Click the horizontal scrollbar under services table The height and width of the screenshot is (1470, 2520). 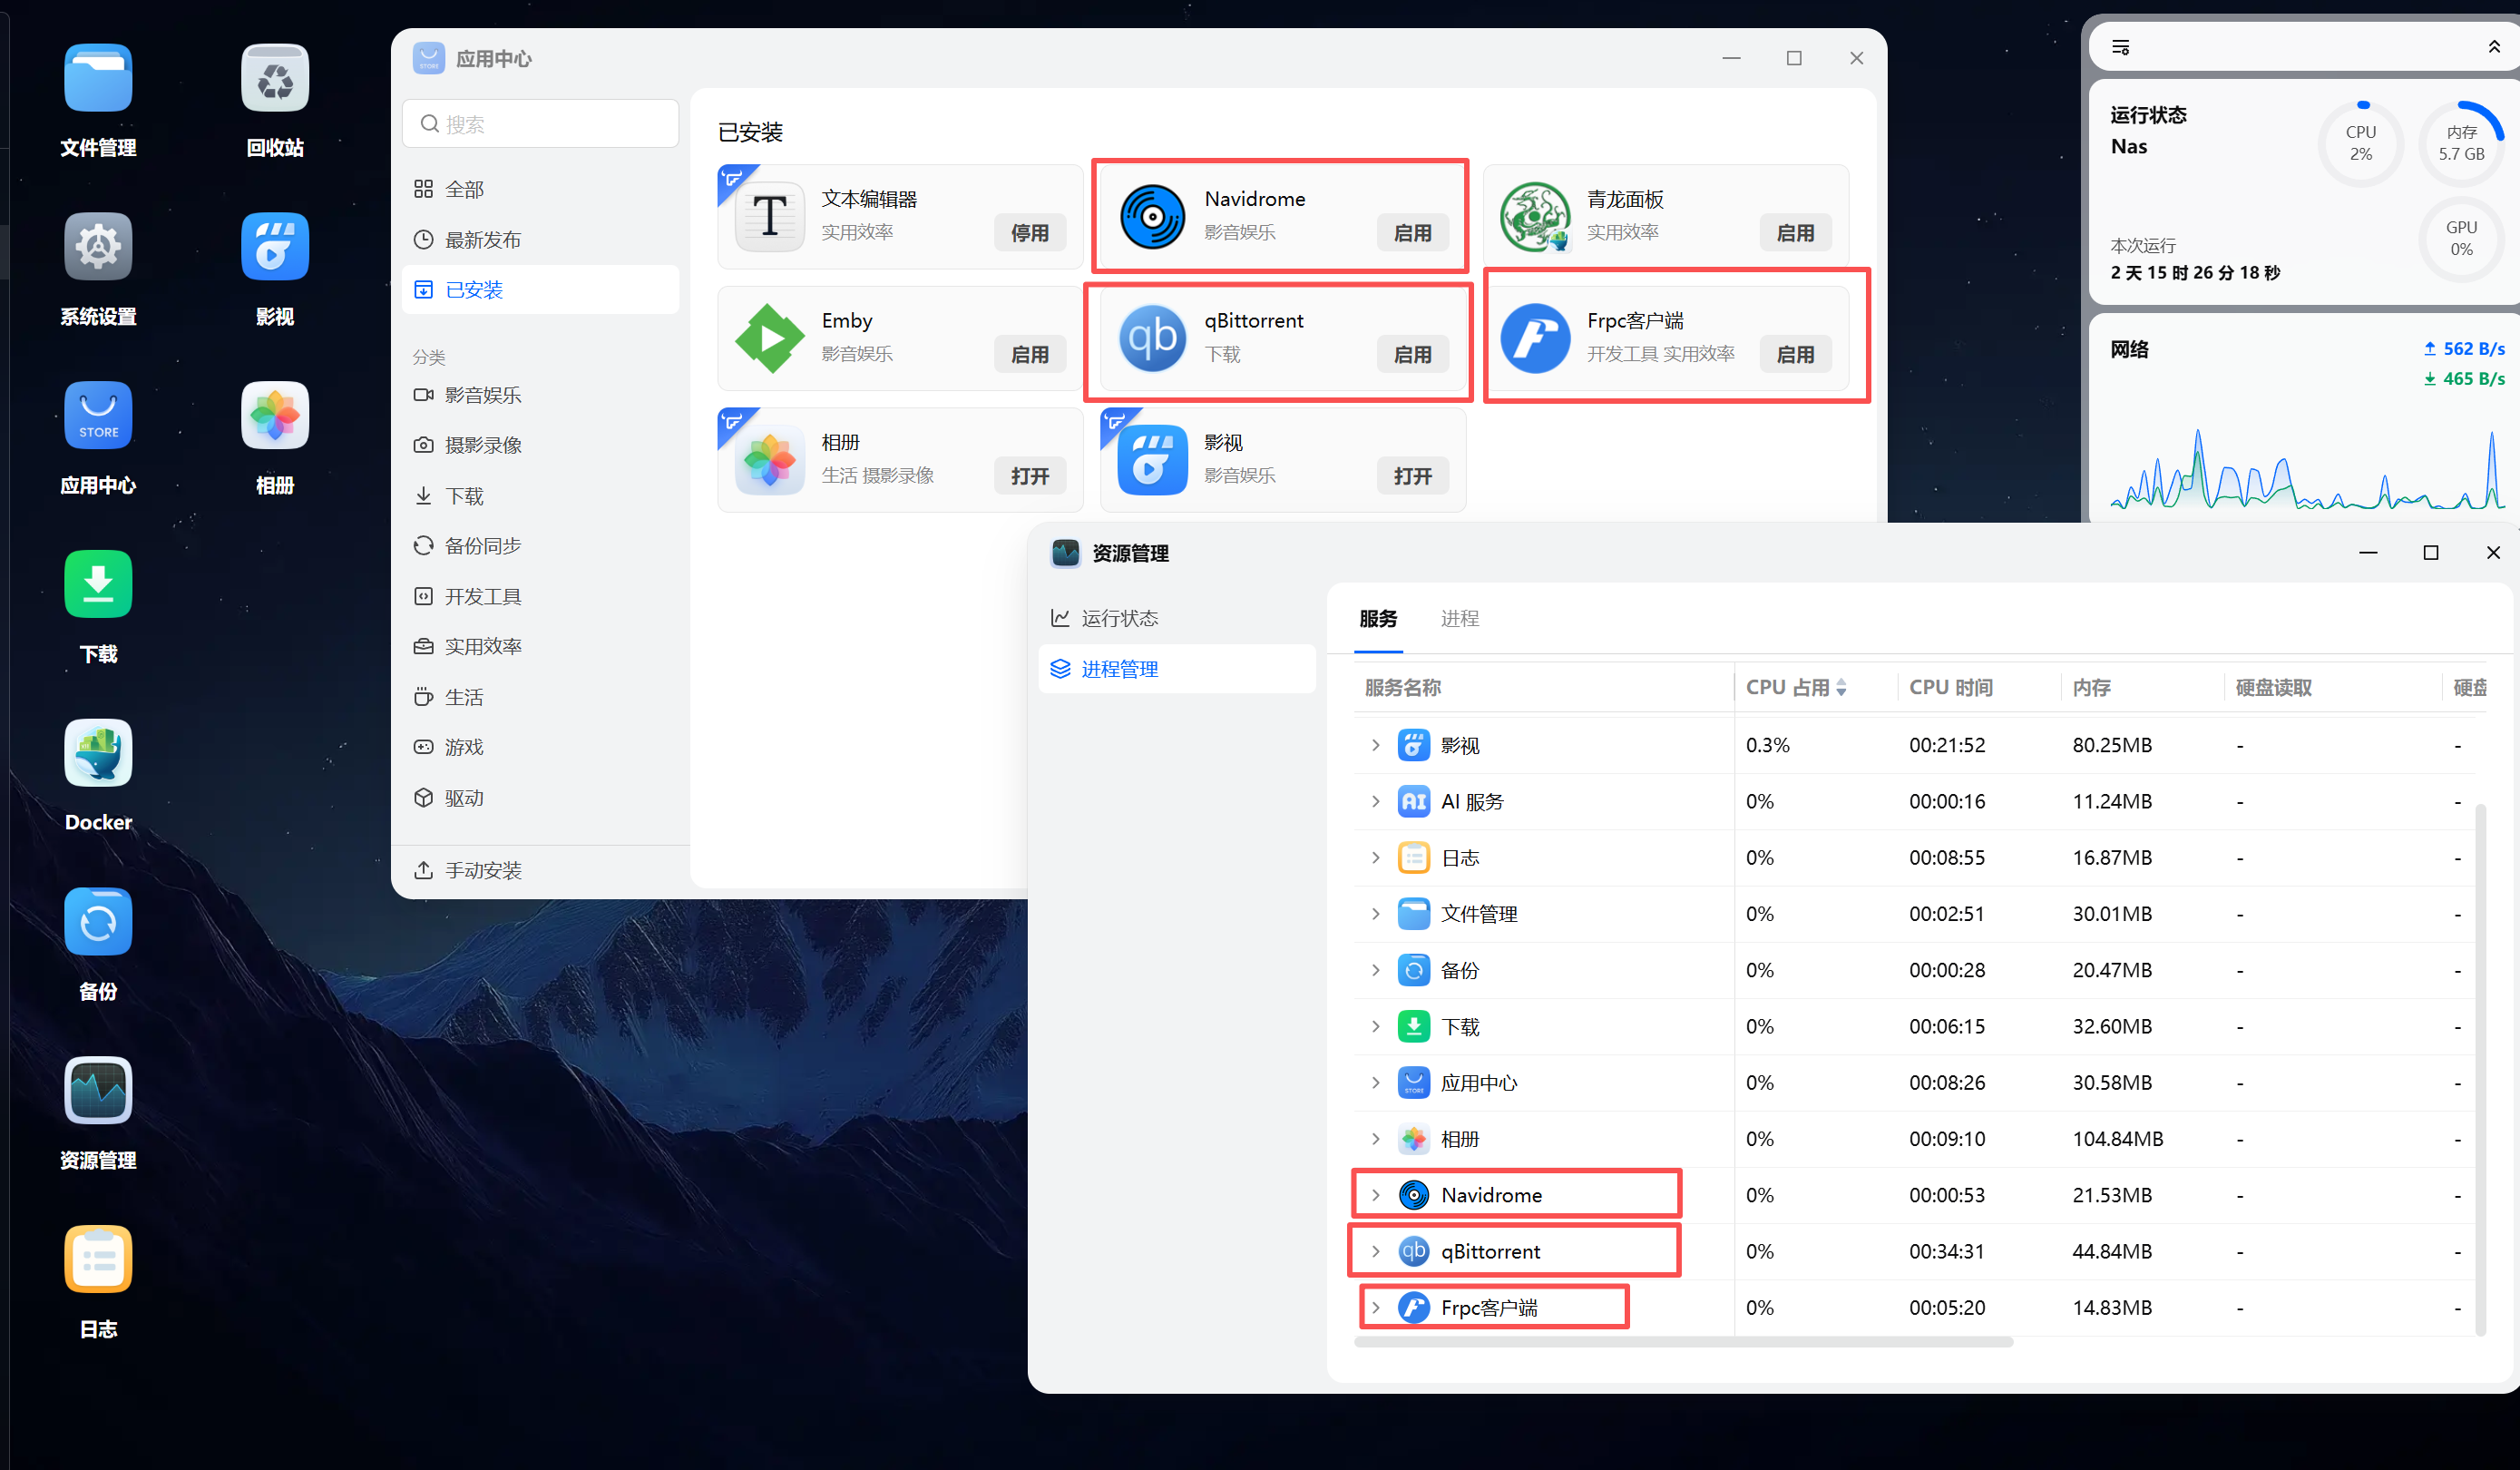click(1683, 1342)
